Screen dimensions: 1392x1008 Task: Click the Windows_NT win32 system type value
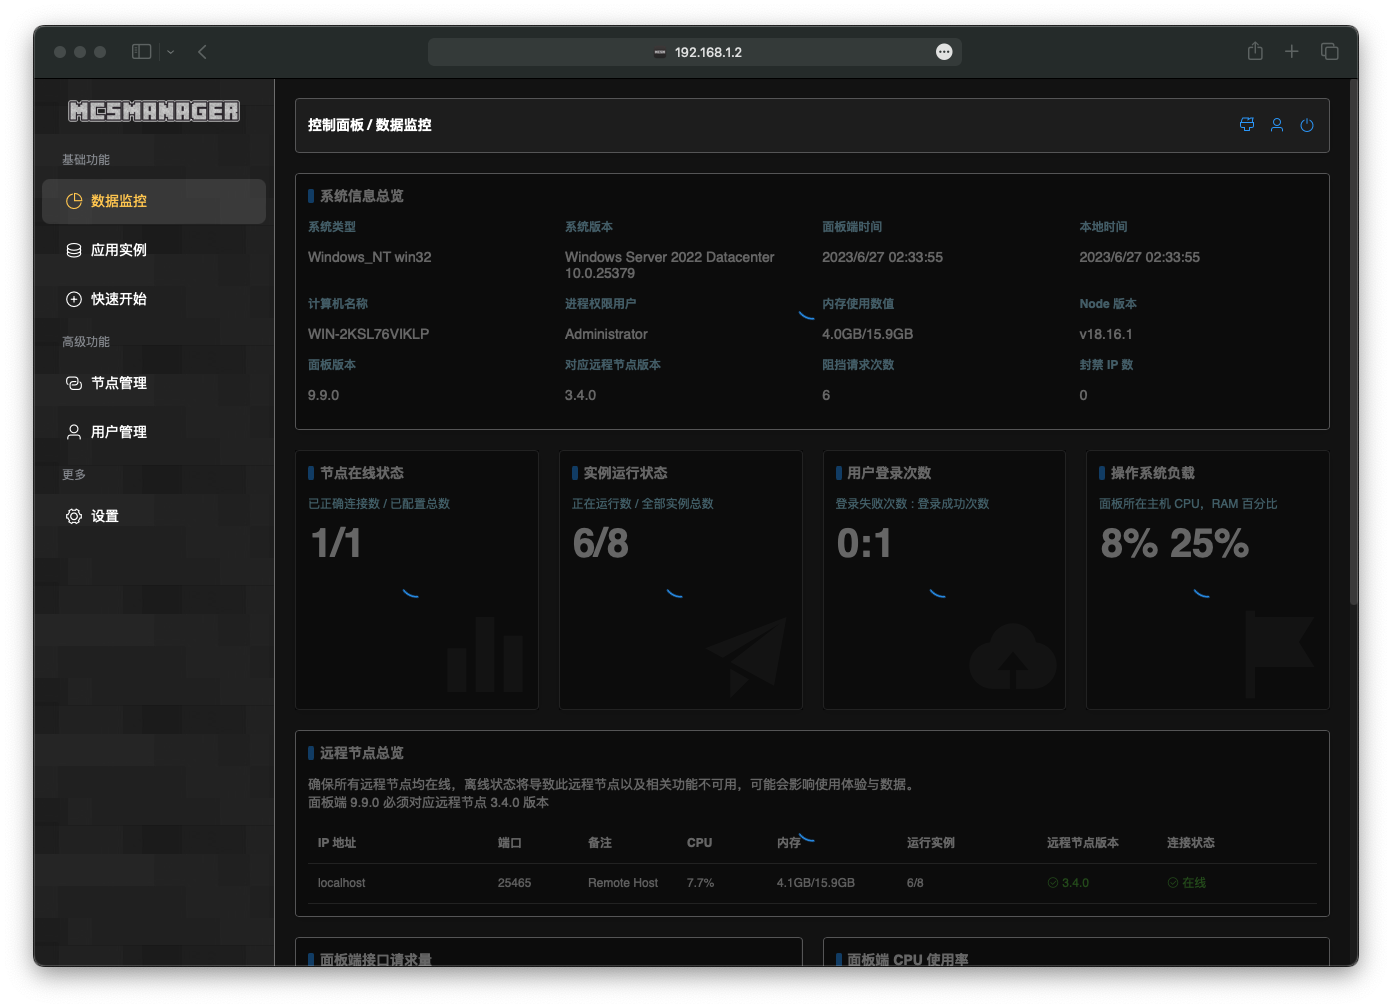(x=370, y=257)
